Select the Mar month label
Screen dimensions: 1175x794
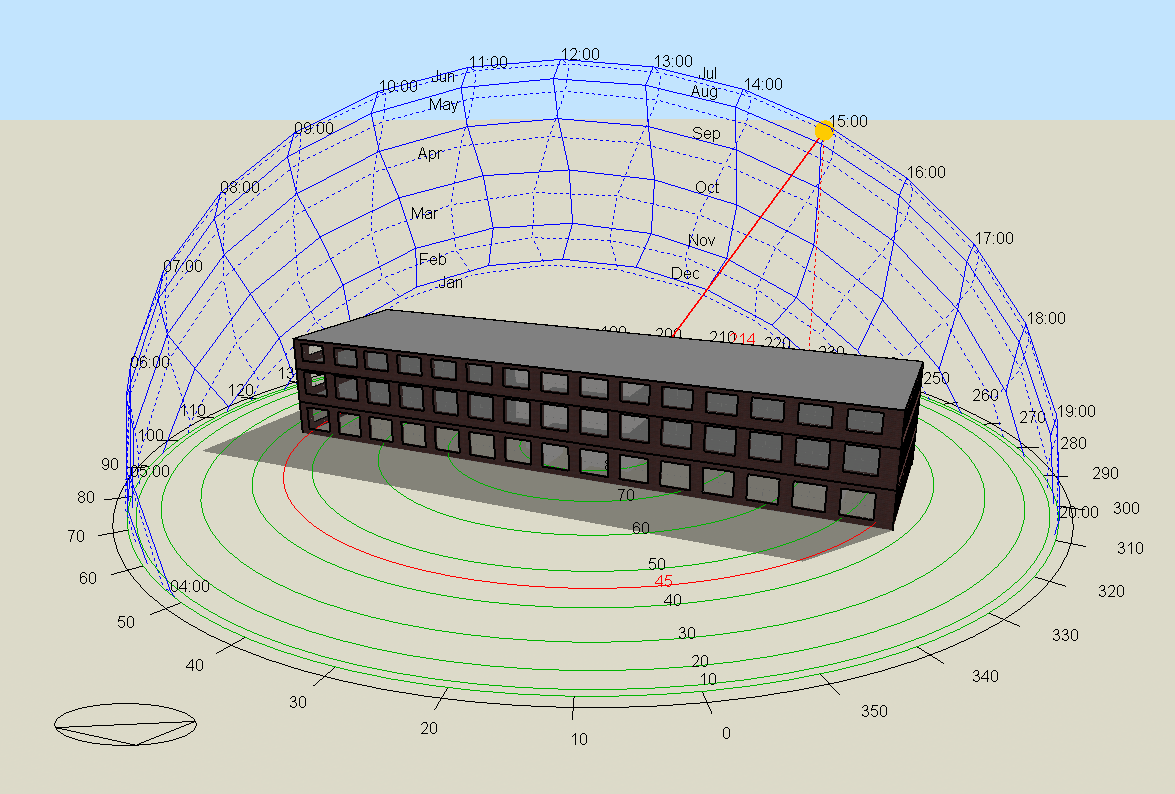424,213
